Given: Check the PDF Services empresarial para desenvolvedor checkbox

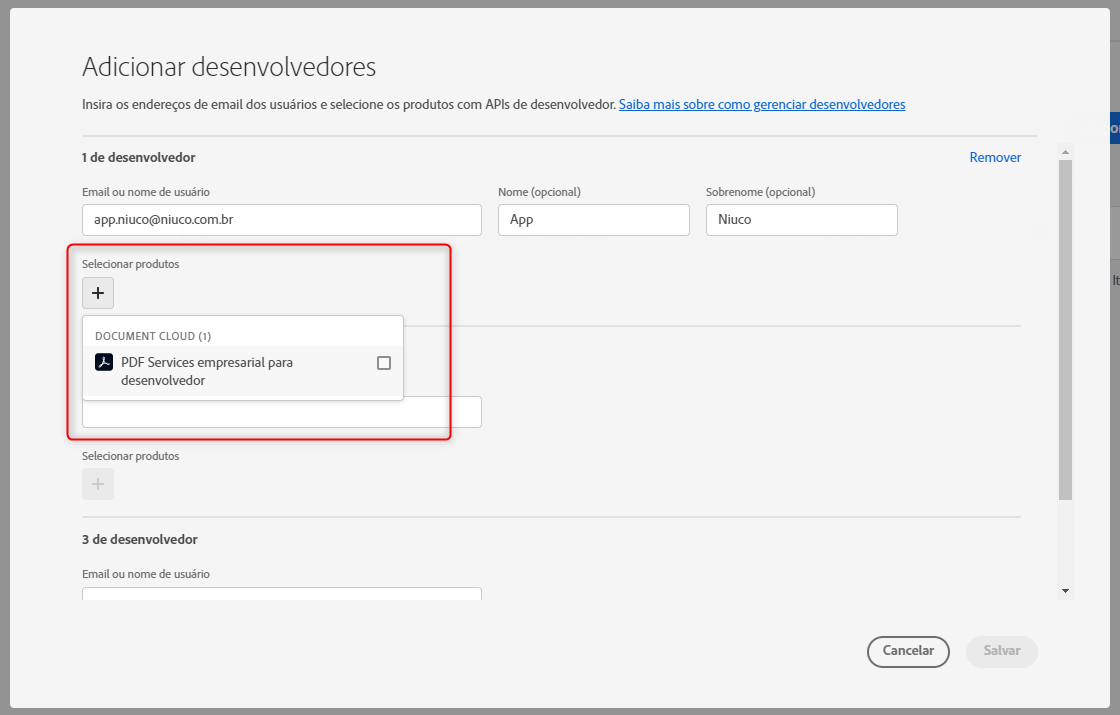Looking at the screenshot, I should 384,363.
